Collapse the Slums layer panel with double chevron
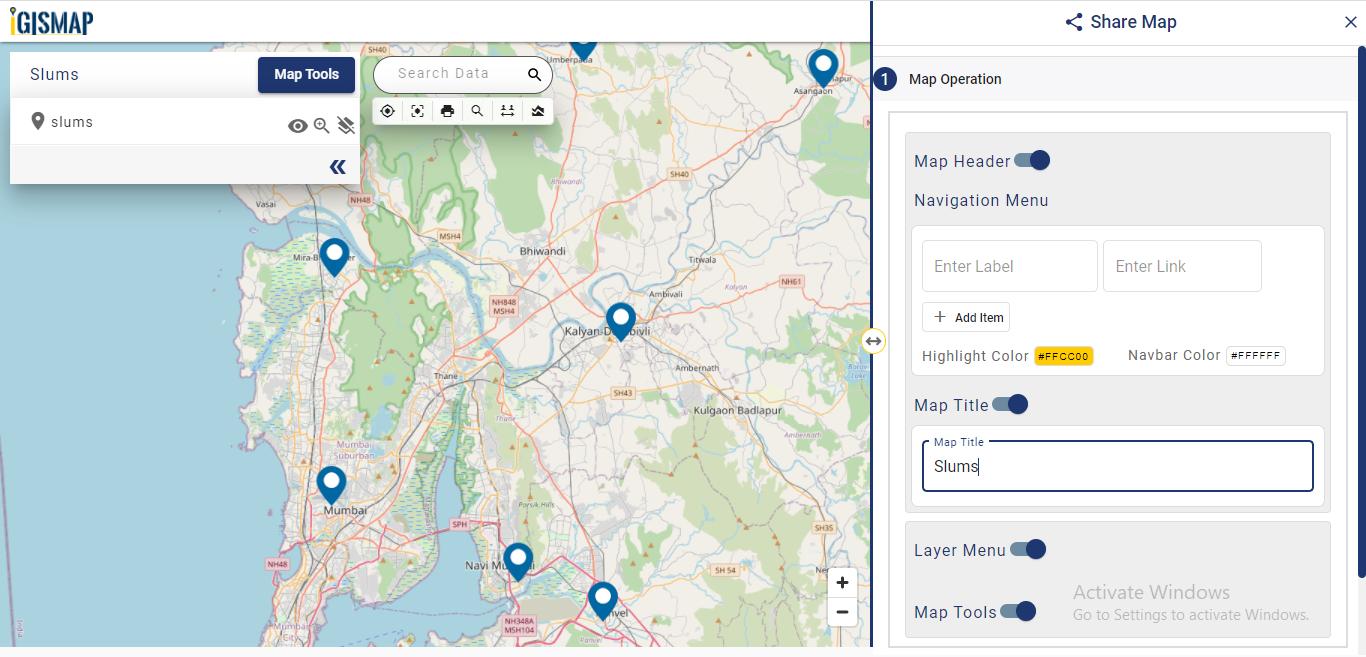The height and width of the screenshot is (657, 1366). click(338, 166)
